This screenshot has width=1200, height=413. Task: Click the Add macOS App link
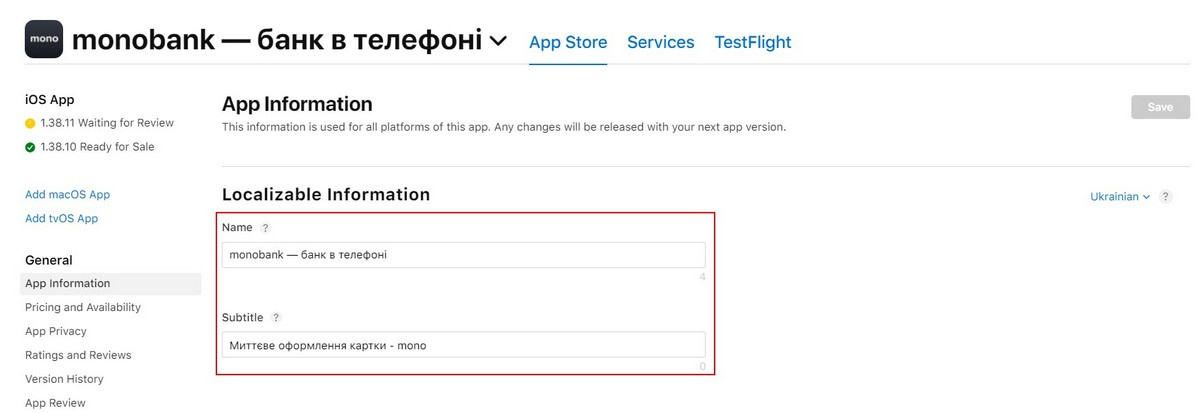pos(67,195)
